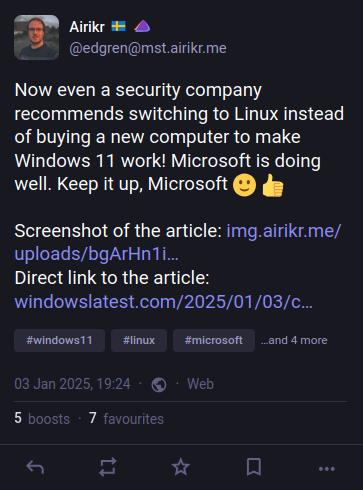Click the purple triangle badge icon
The image size is (363, 490).
click(x=142, y=26)
